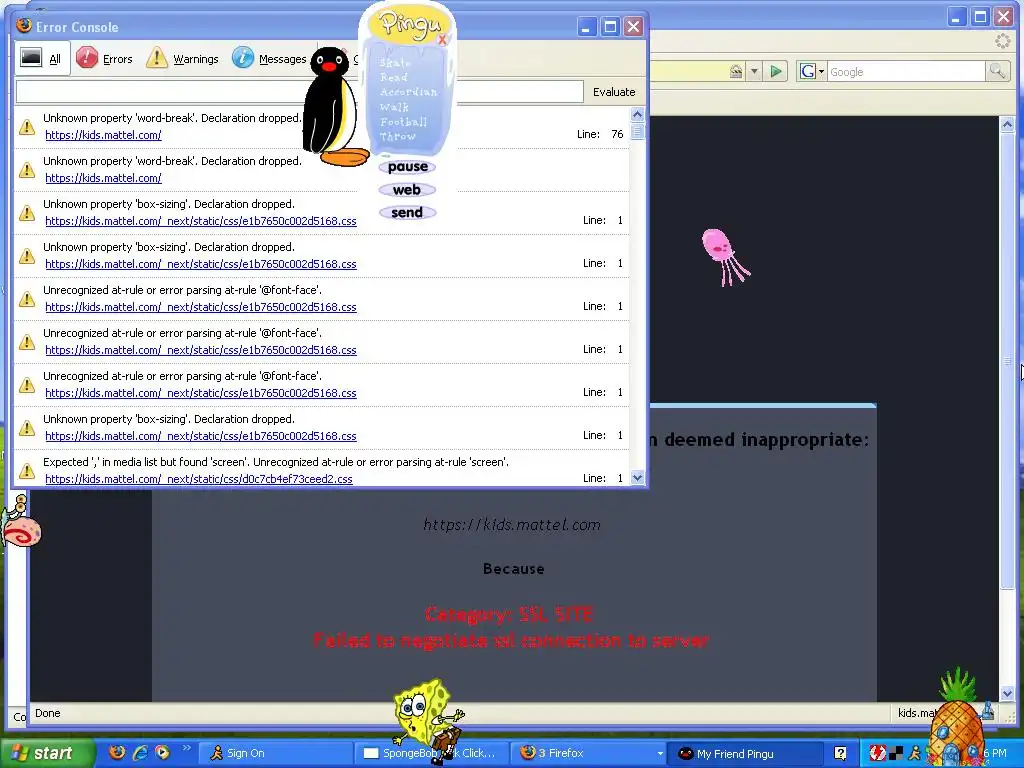The height and width of the screenshot is (768, 1024).
Task: Click the red slash icon in system tray
Action: click(x=877, y=753)
